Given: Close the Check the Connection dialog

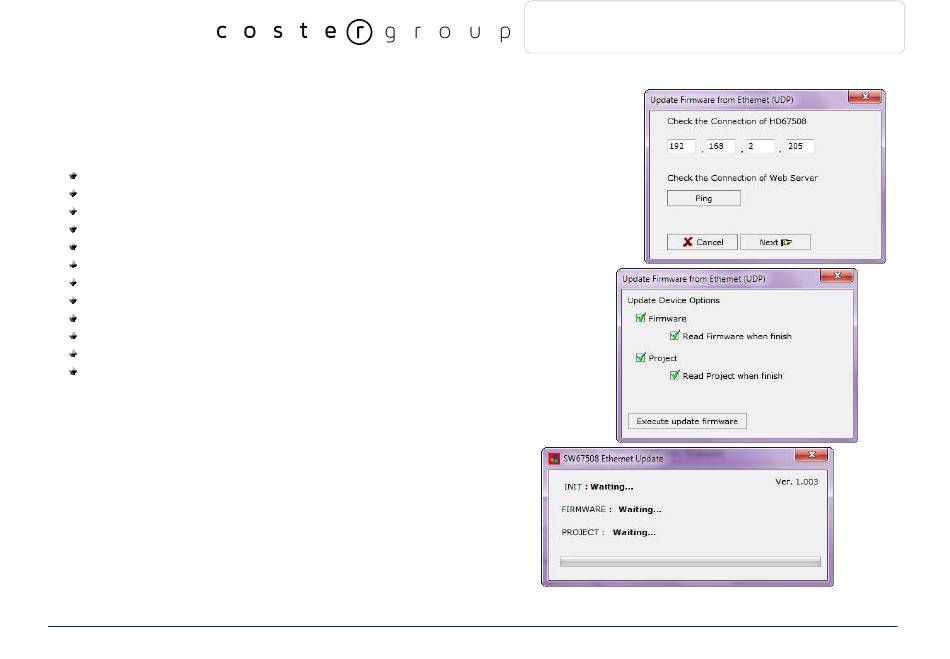Looking at the screenshot, I should [x=864, y=98].
